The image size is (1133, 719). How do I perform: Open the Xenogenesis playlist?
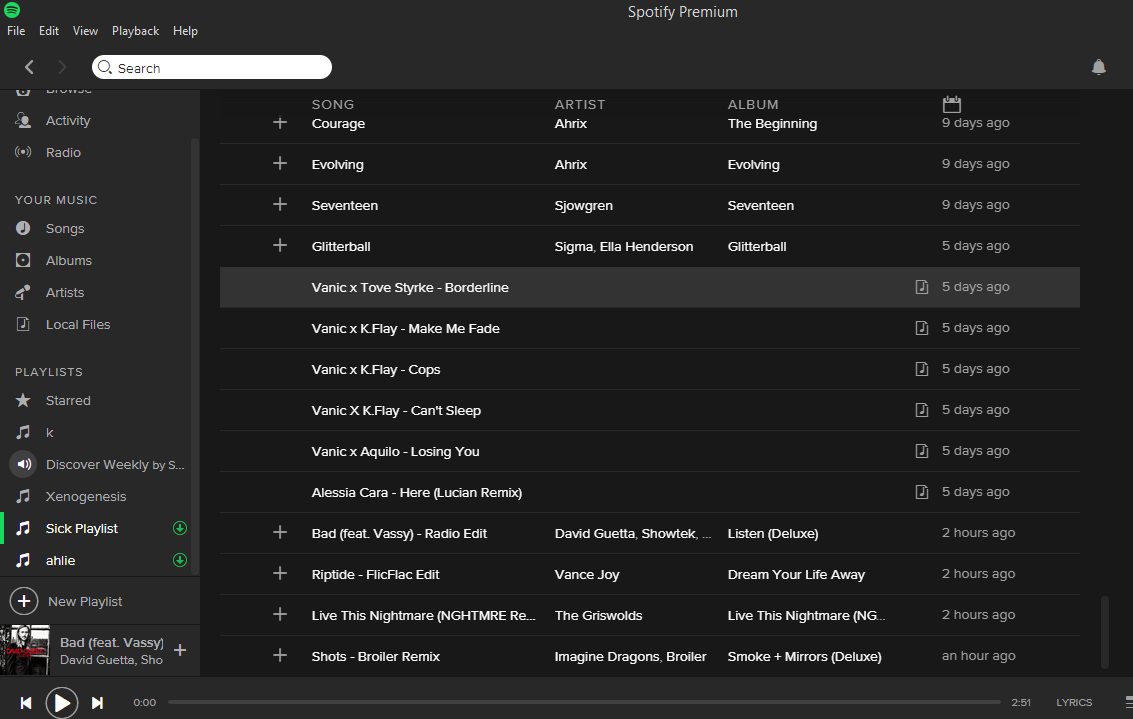tap(85, 496)
